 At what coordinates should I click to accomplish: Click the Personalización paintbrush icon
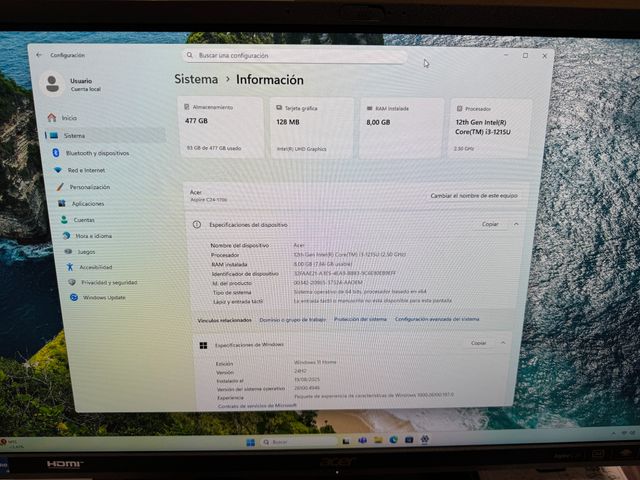(x=60, y=187)
